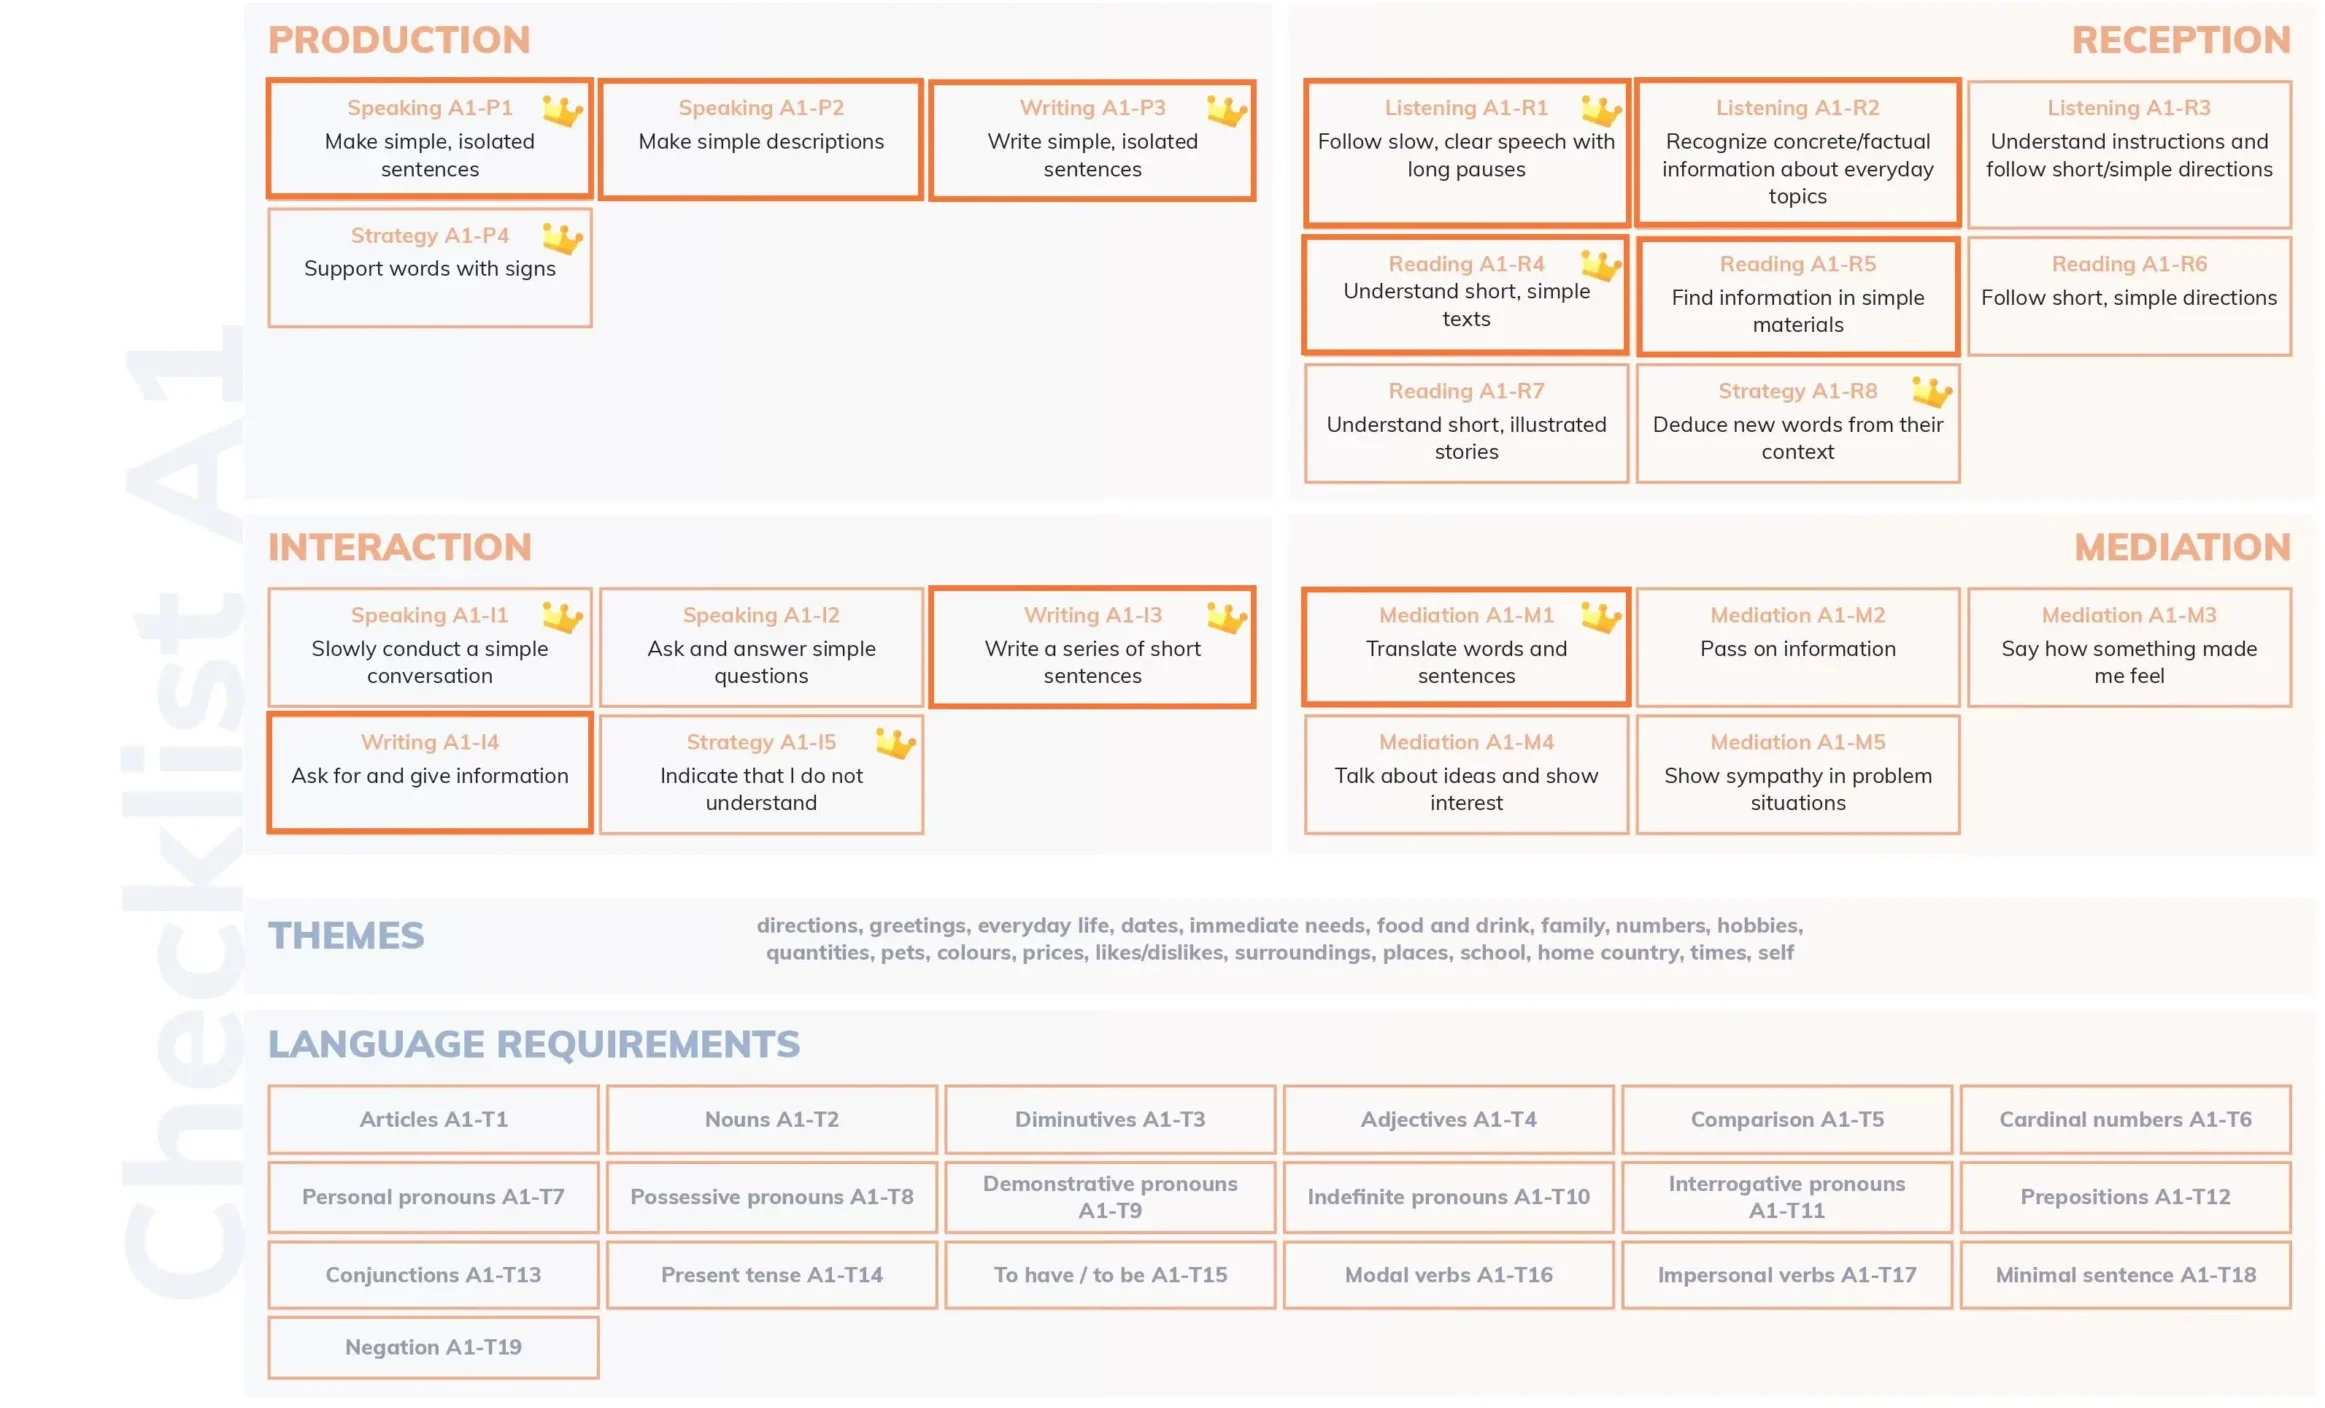The height and width of the screenshot is (1408, 2325).
Task: Select Possessive pronouns A1-T8
Action: coord(771,1197)
